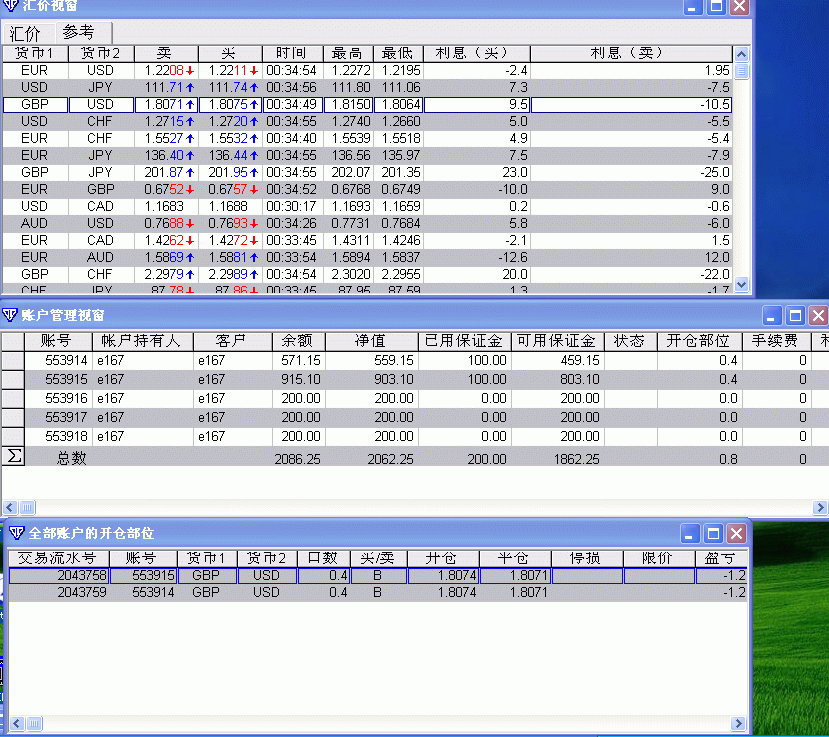Click the row selector beside account 553914
This screenshot has width=829, height=737.
click(13, 360)
